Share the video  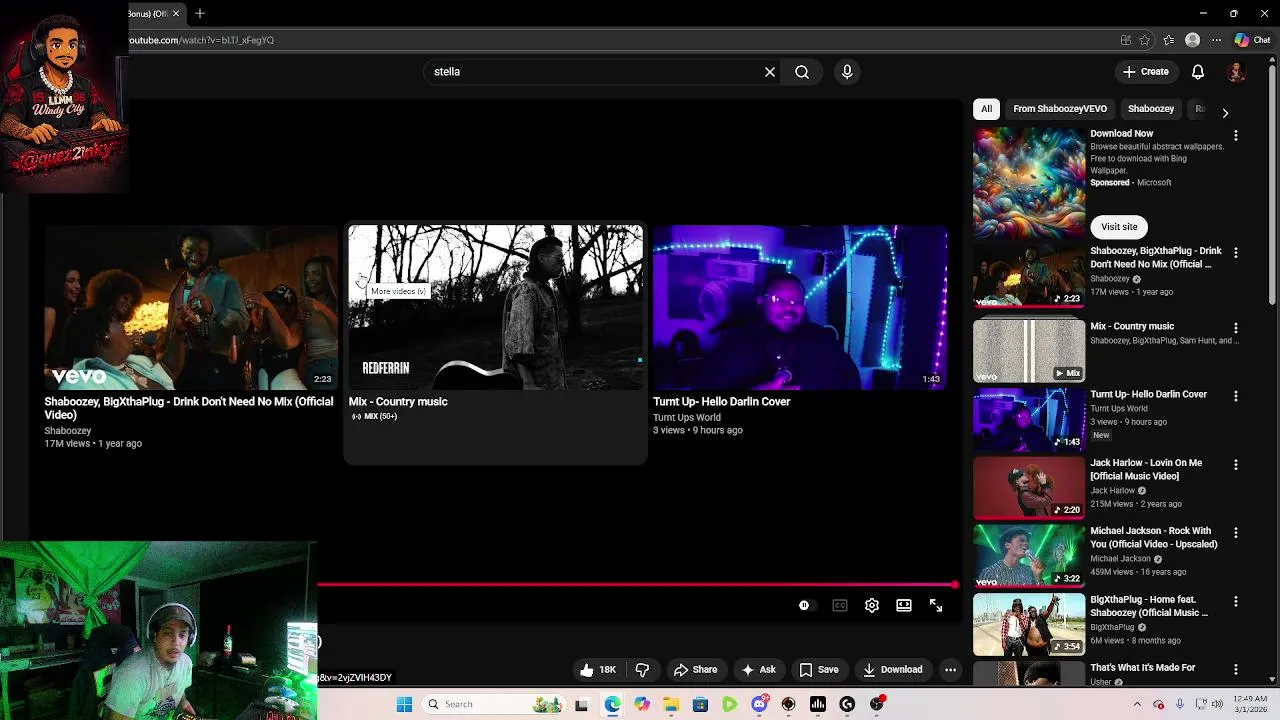pos(695,670)
